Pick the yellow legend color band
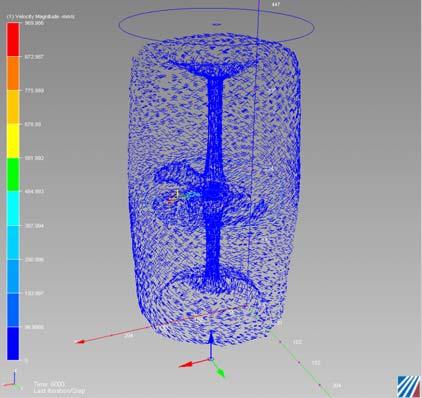Image resolution: width=422 pixels, height=398 pixels. 13,140
